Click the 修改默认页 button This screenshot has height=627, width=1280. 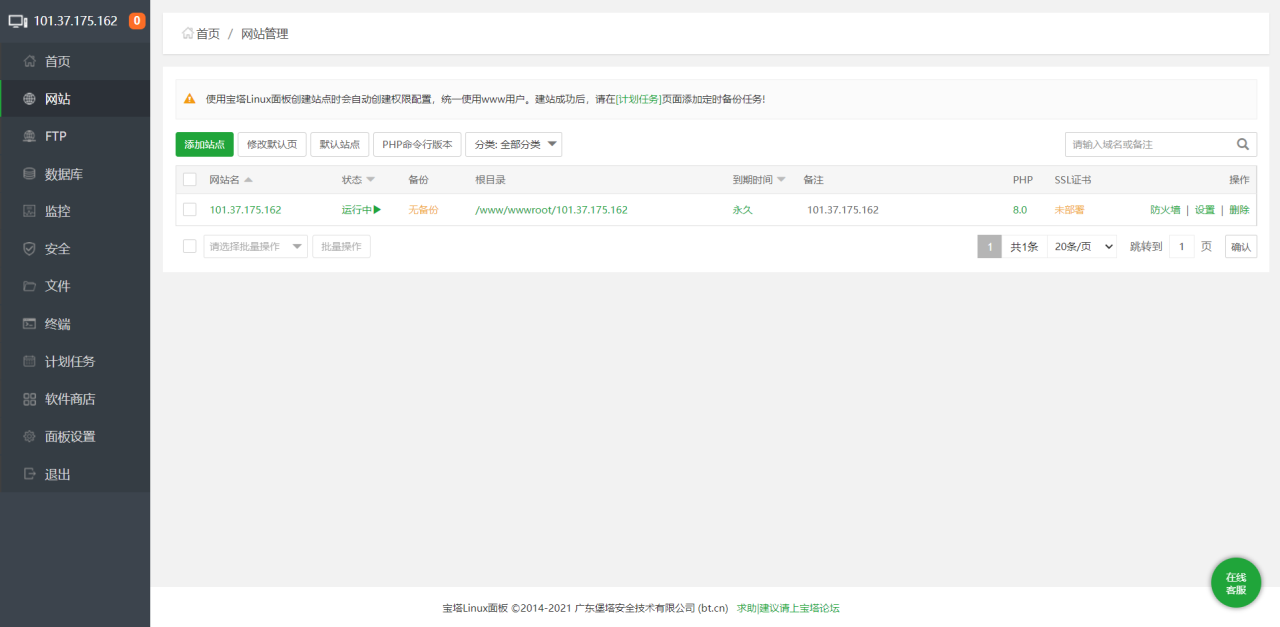272,144
